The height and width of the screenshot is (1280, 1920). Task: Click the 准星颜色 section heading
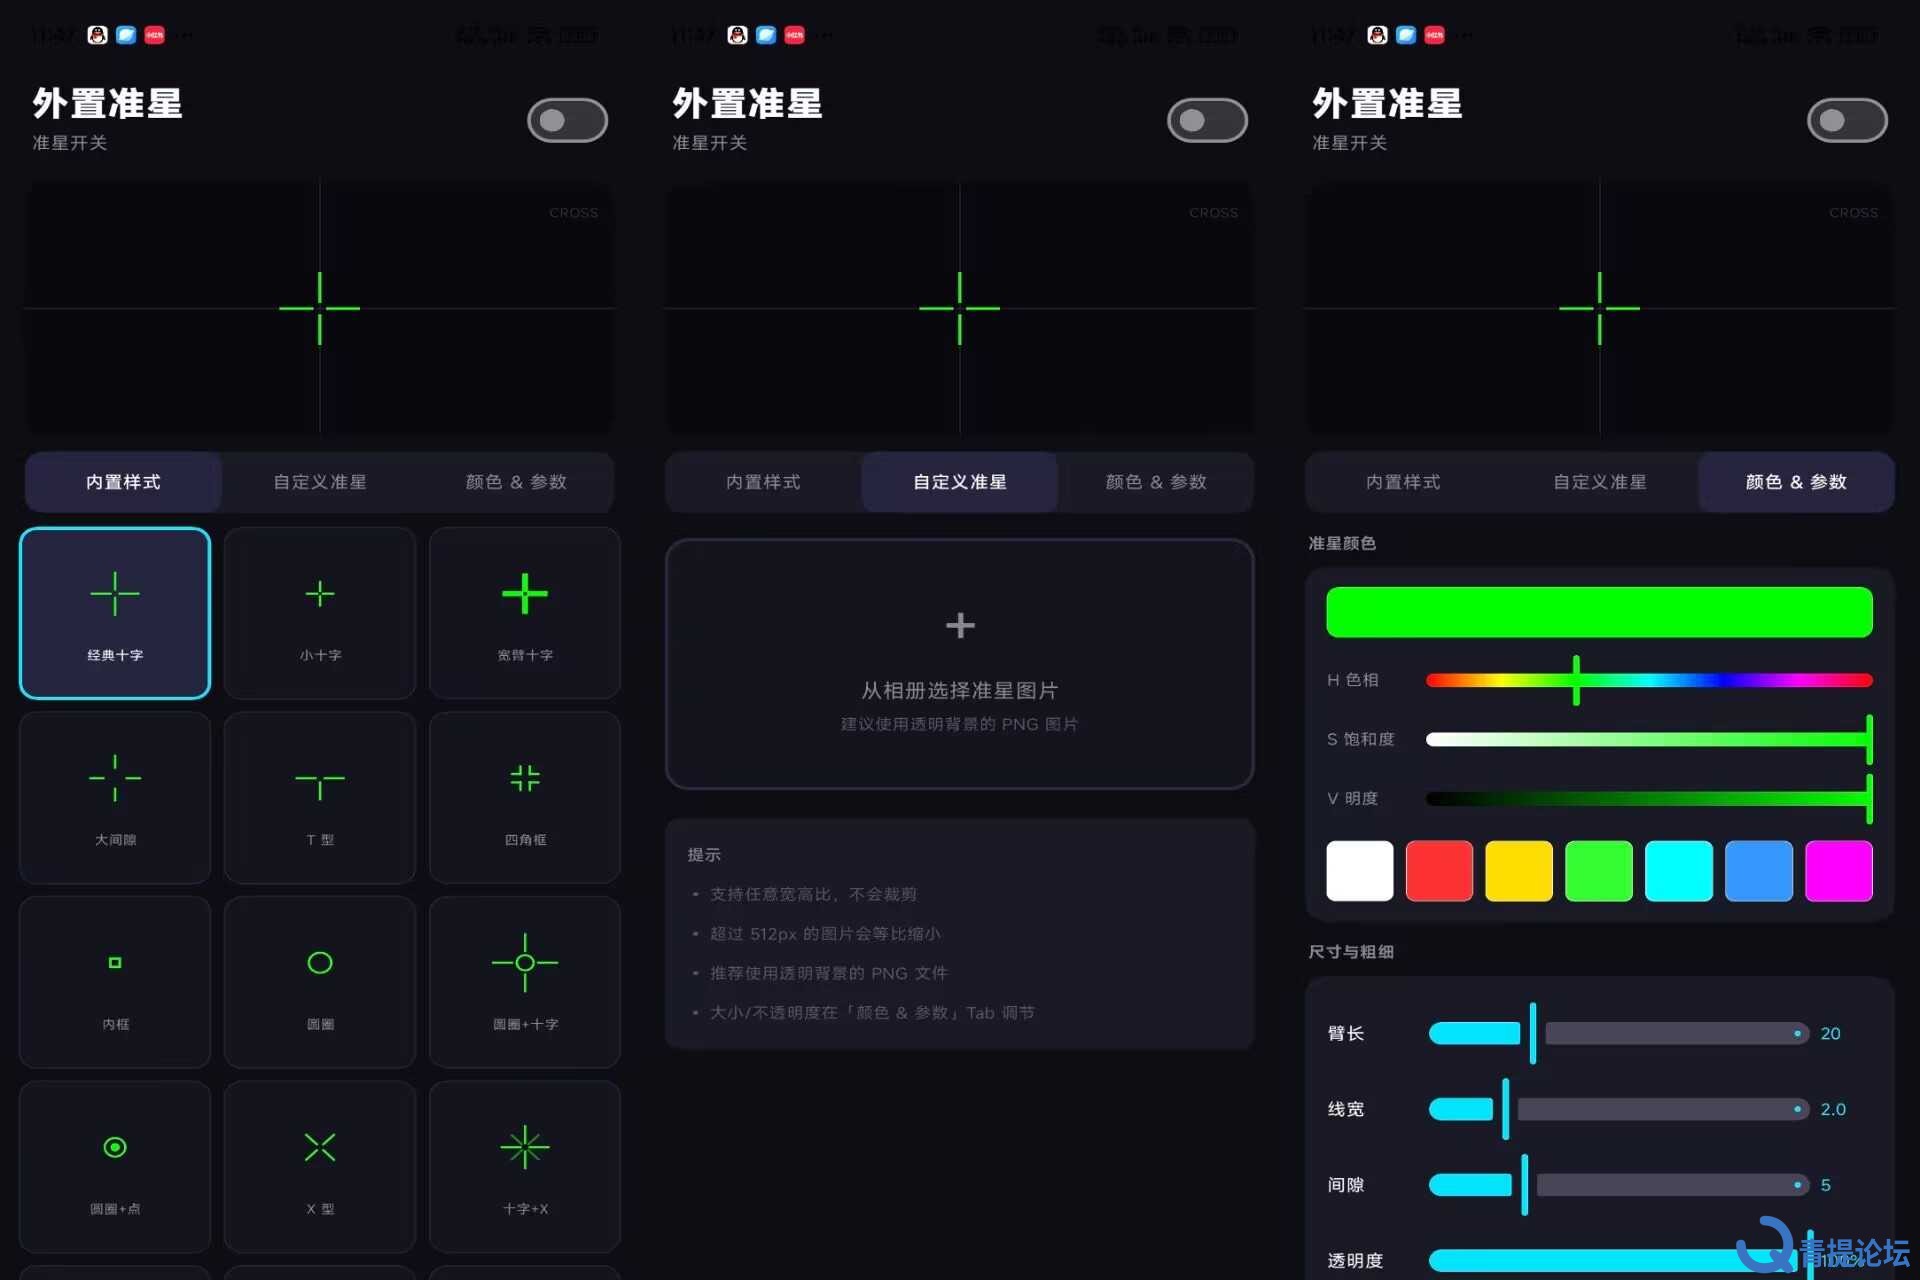pyautogui.click(x=1342, y=543)
